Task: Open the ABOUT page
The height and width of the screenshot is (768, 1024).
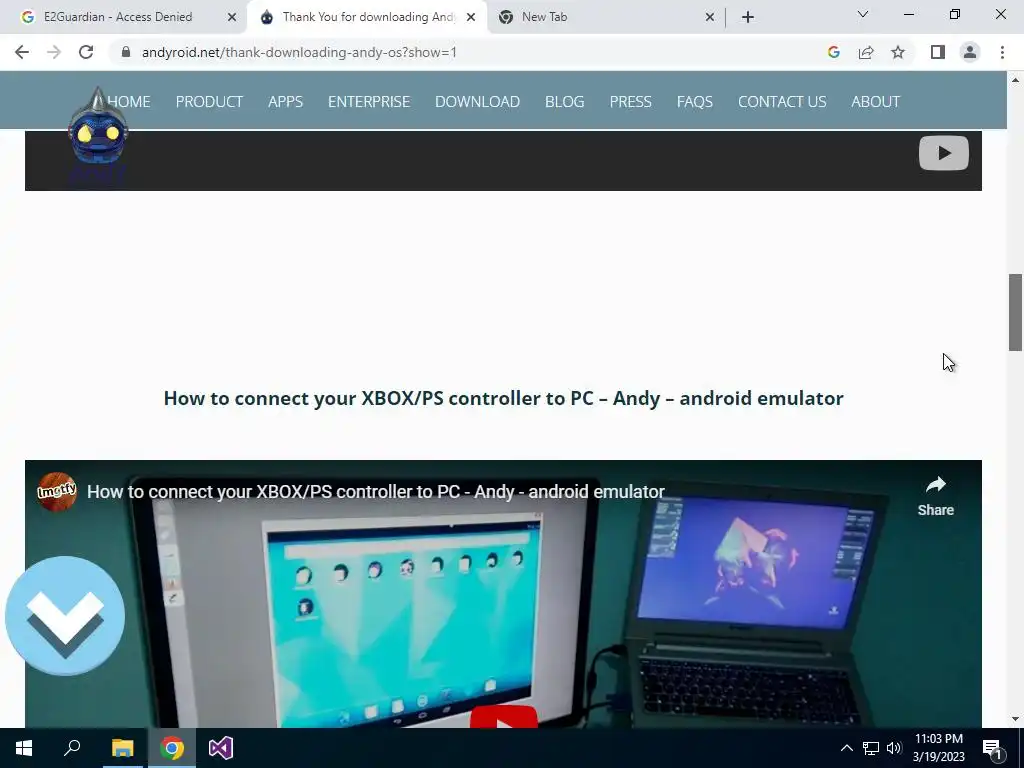Action: coord(875,102)
